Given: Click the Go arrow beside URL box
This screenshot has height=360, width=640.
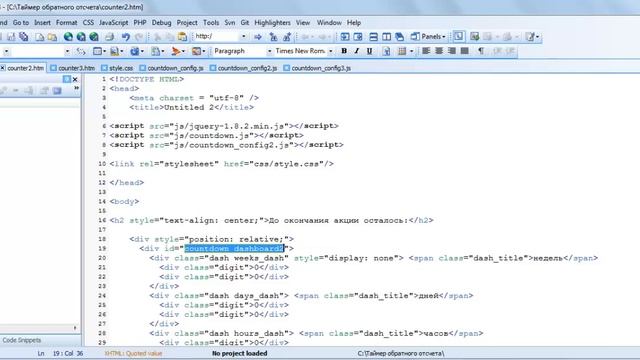Looking at the screenshot, I should (x=258, y=37).
